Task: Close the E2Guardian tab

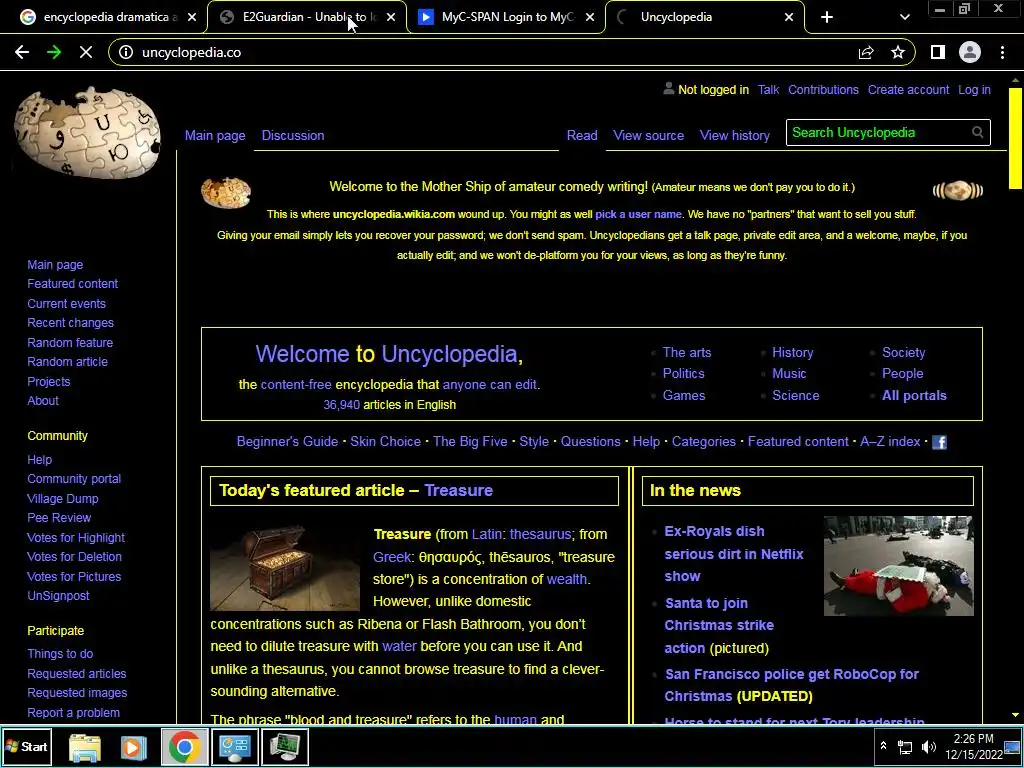Action: [391, 17]
